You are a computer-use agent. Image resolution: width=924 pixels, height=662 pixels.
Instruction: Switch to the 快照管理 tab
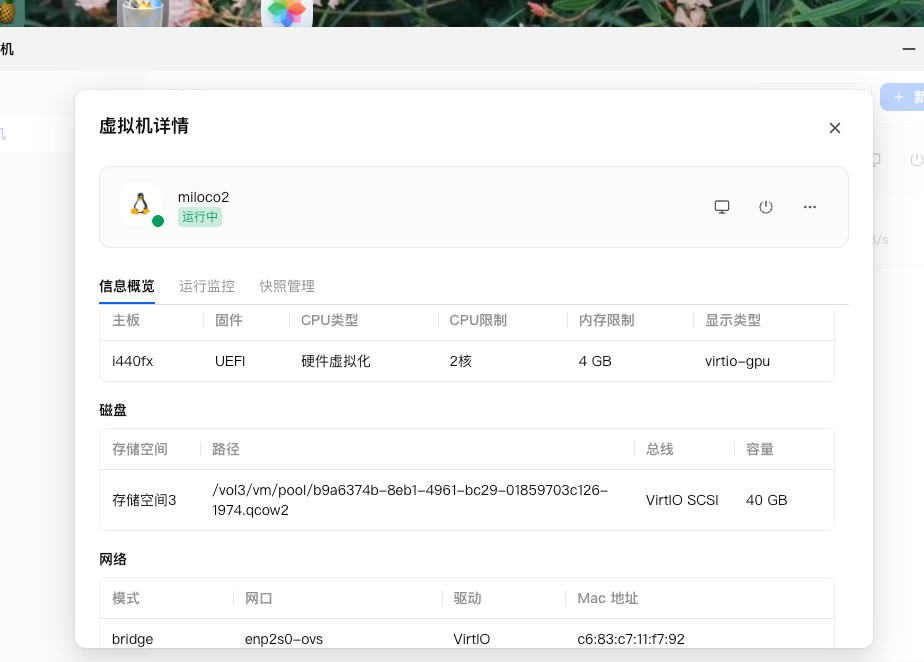(x=287, y=286)
